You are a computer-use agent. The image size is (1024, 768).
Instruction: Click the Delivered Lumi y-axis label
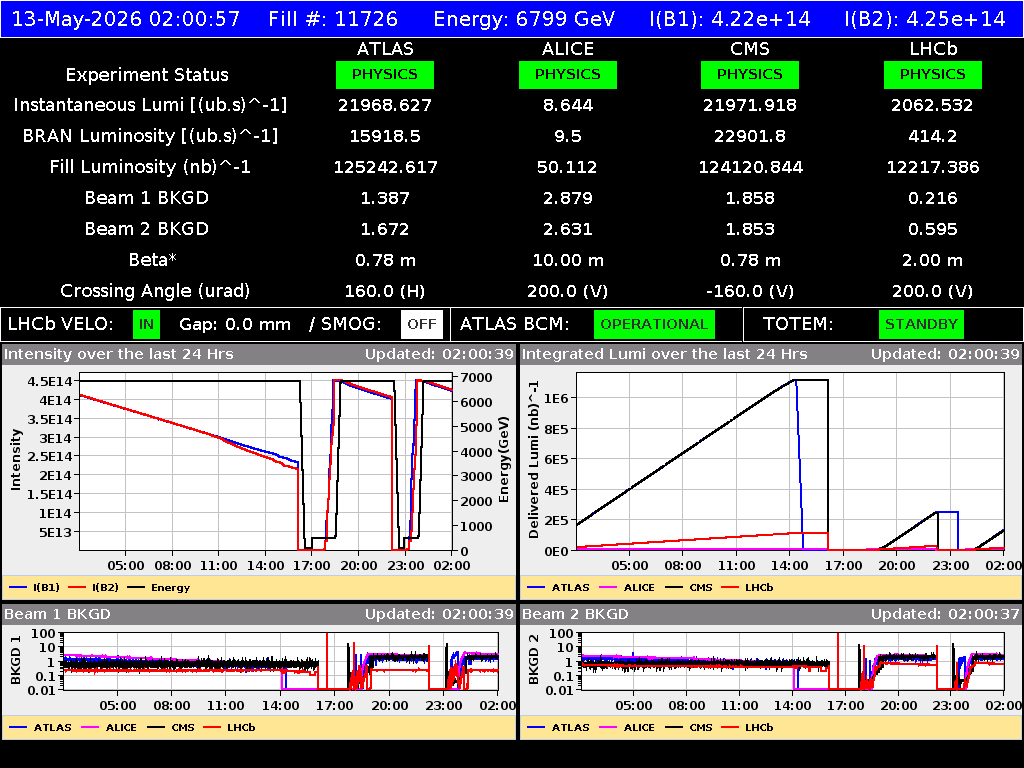tap(534, 460)
